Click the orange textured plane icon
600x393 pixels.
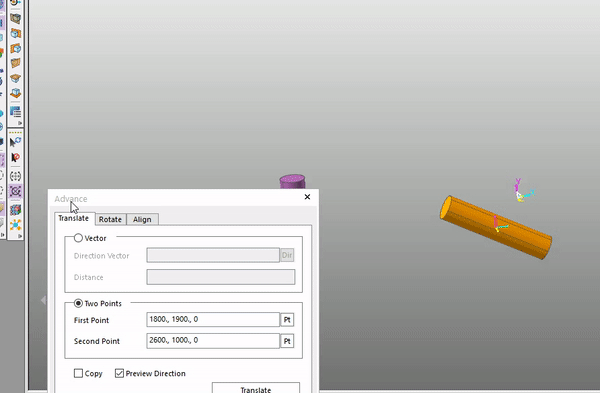tap(15, 63)
